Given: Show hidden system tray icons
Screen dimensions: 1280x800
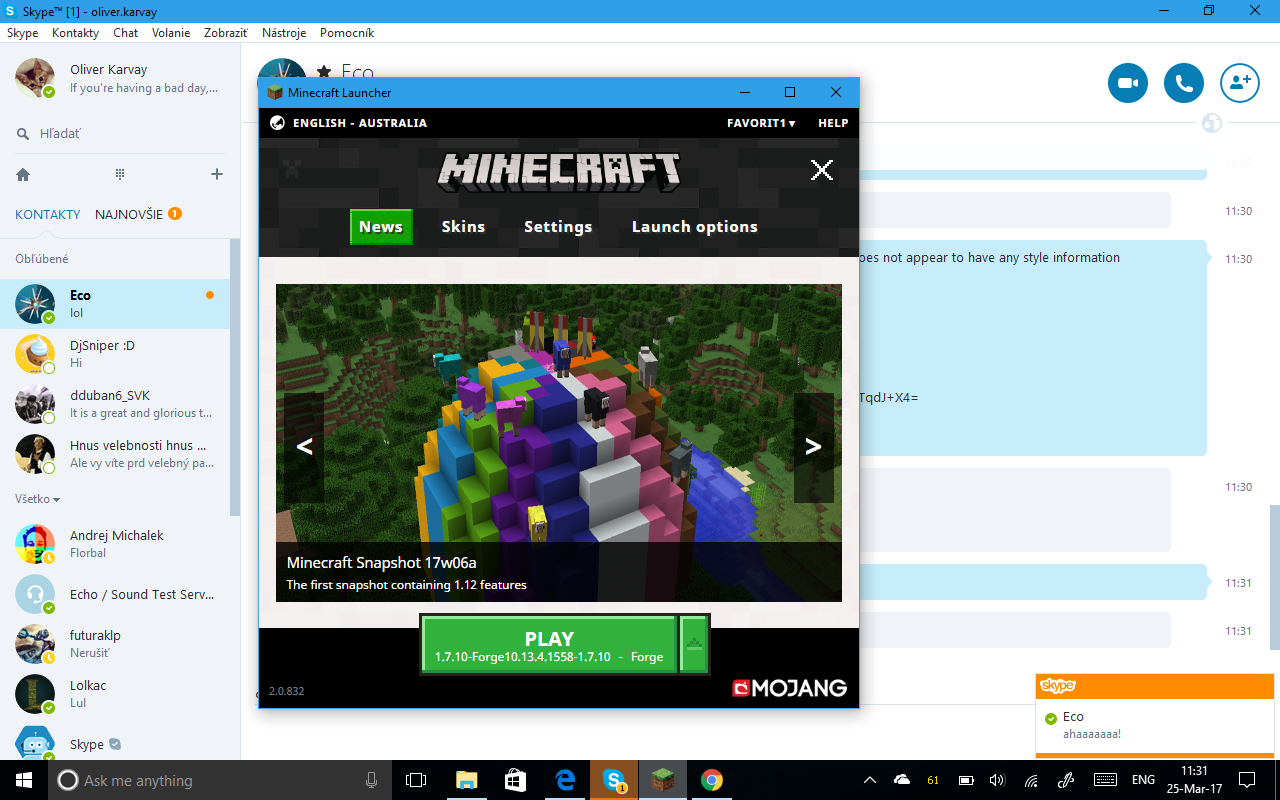Looking at the screenshot, I should point(870,780).
